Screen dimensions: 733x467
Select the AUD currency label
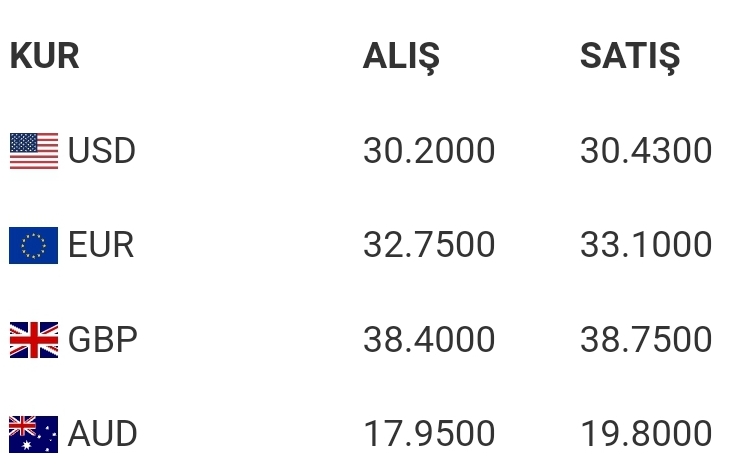tap(102, 434)
